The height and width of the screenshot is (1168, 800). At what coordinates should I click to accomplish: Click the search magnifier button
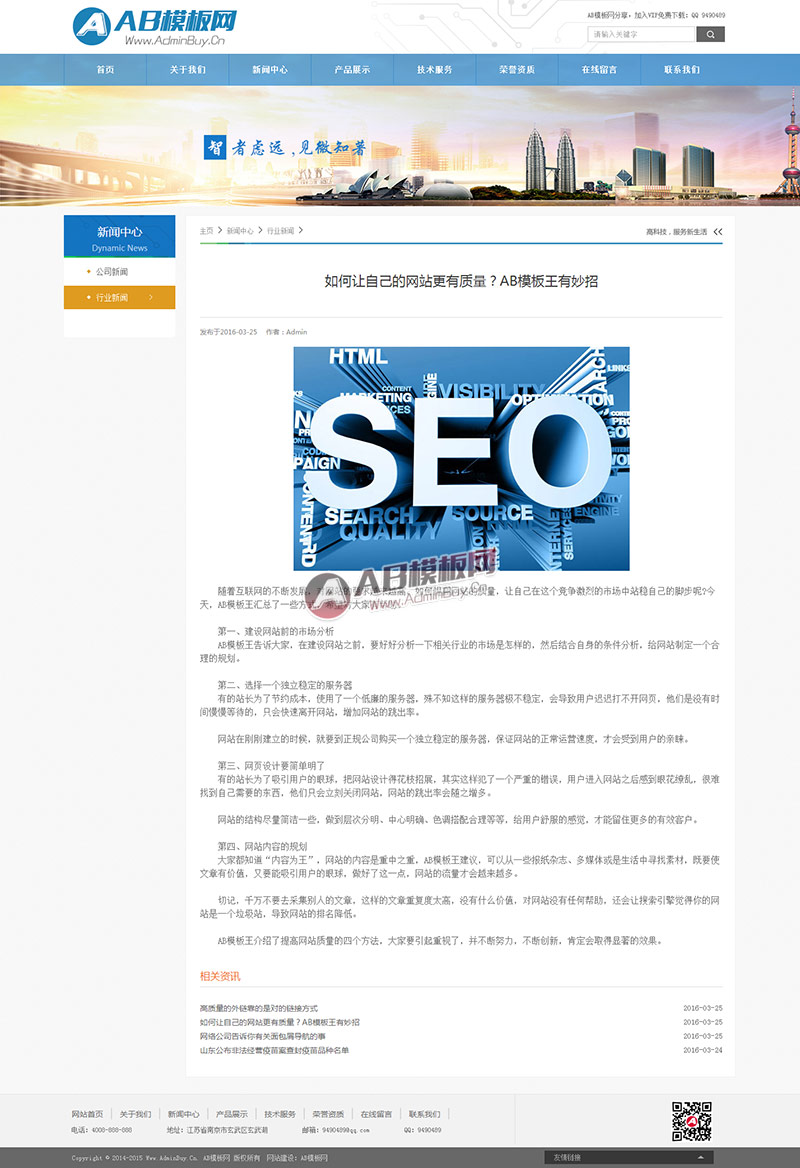coord(710,34)
